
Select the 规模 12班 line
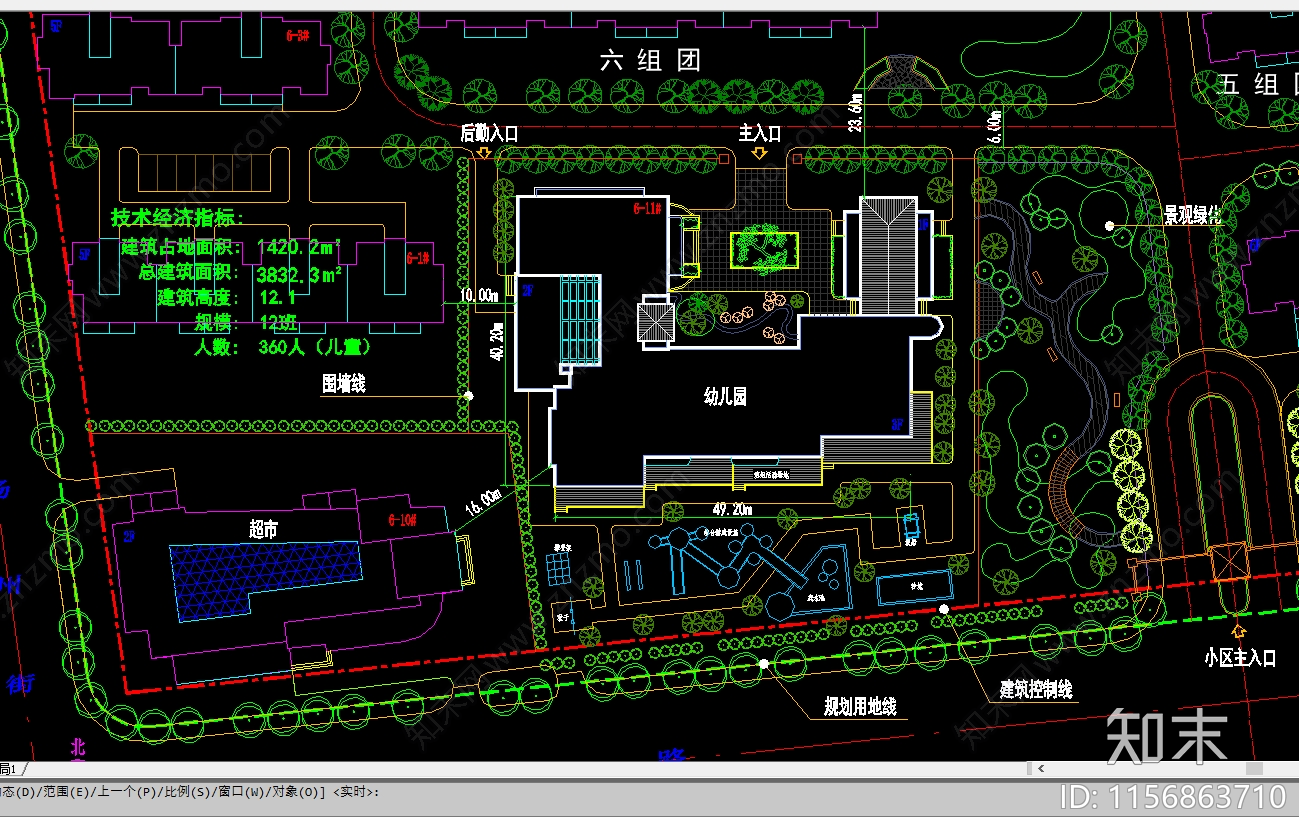[x=244, y=323]
